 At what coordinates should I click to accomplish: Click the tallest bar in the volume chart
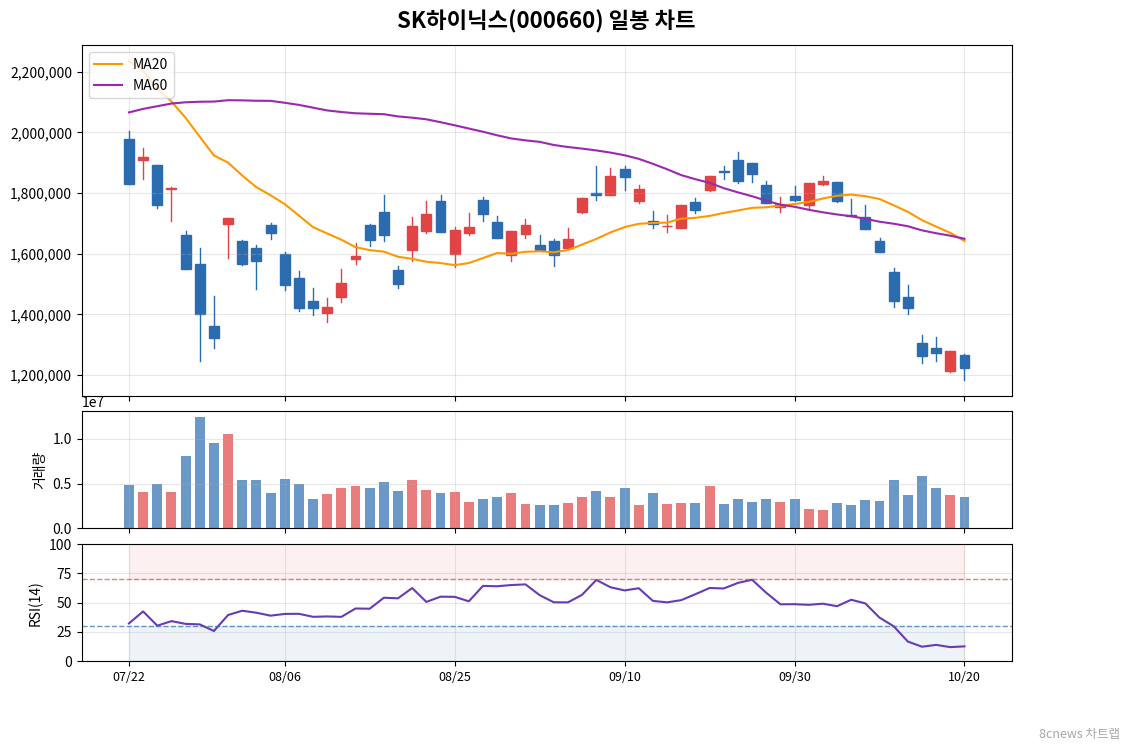click(199, 473)
